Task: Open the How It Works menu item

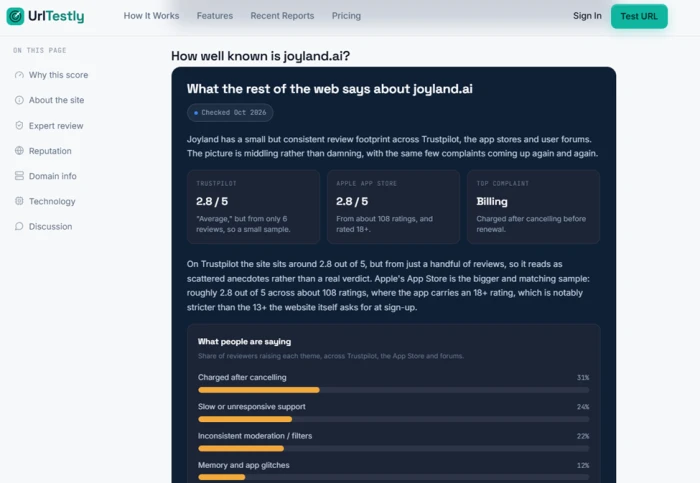Action: tap(151, 16)
